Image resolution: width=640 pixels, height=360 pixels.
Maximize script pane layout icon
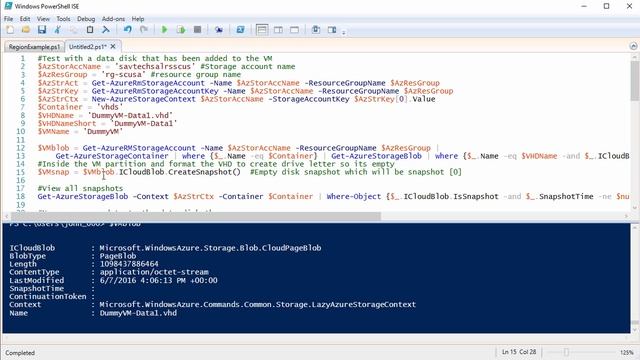[294, 30]
